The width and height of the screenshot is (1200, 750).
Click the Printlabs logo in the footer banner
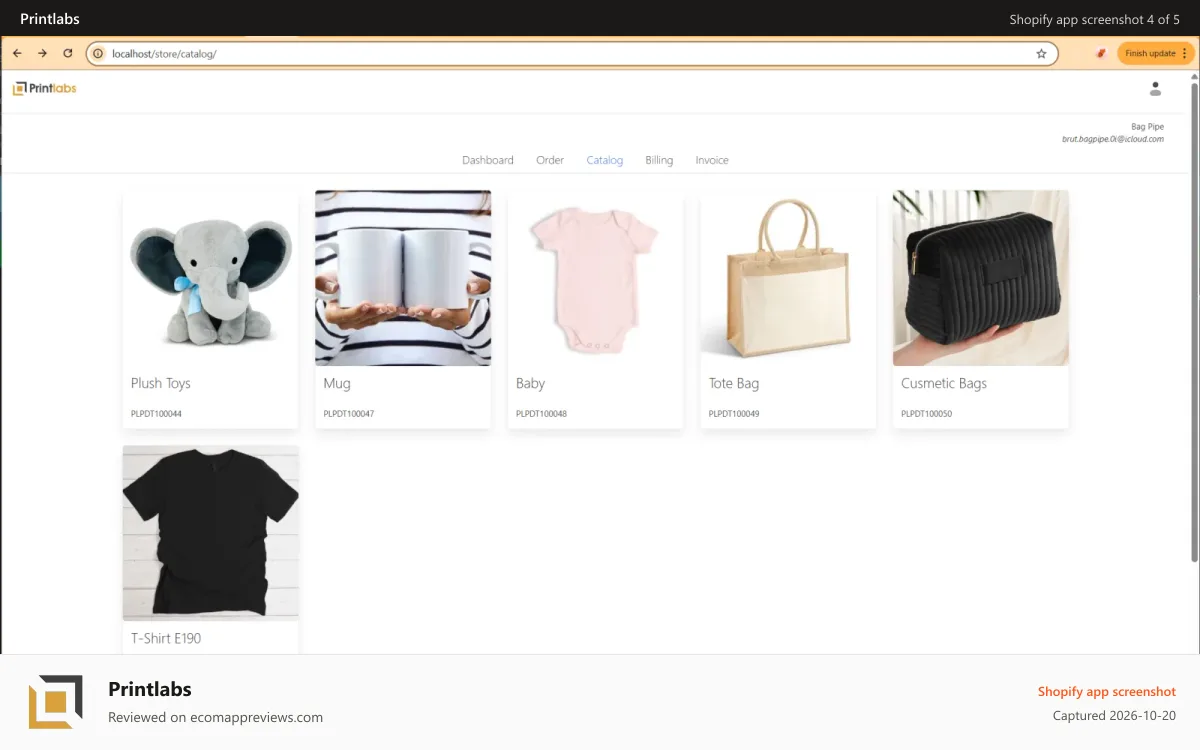pyautogui.click(x=55, y=702)
